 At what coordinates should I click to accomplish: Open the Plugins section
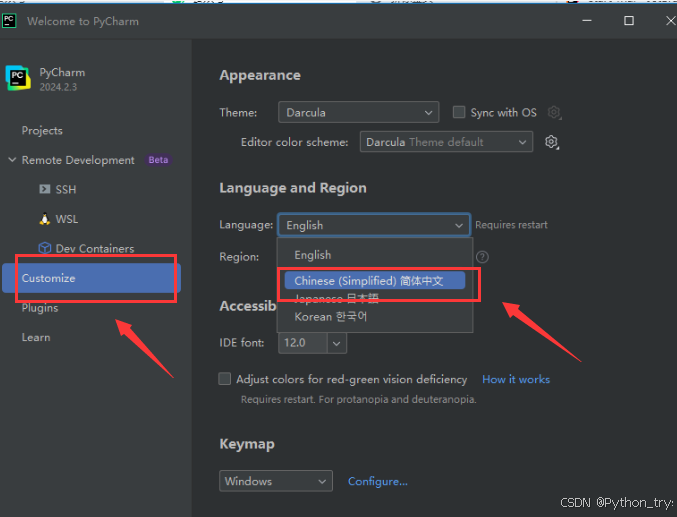[x=40, y=308]
